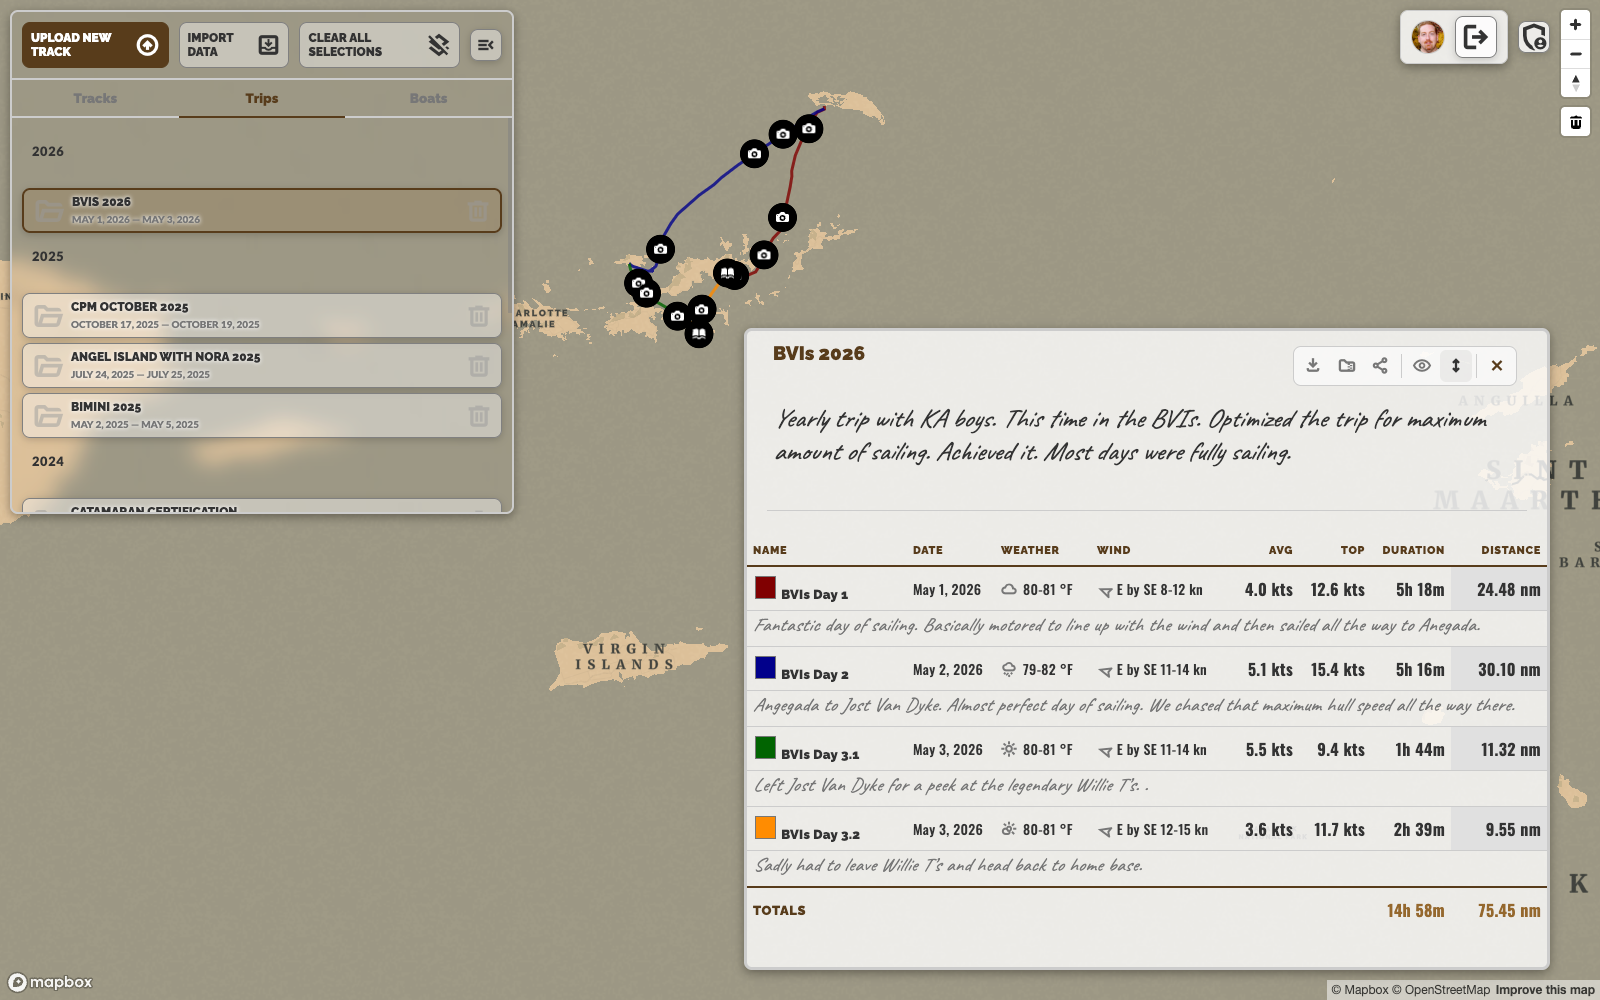Open Angel Island with Nora 2025 trip

pos(262,365)
